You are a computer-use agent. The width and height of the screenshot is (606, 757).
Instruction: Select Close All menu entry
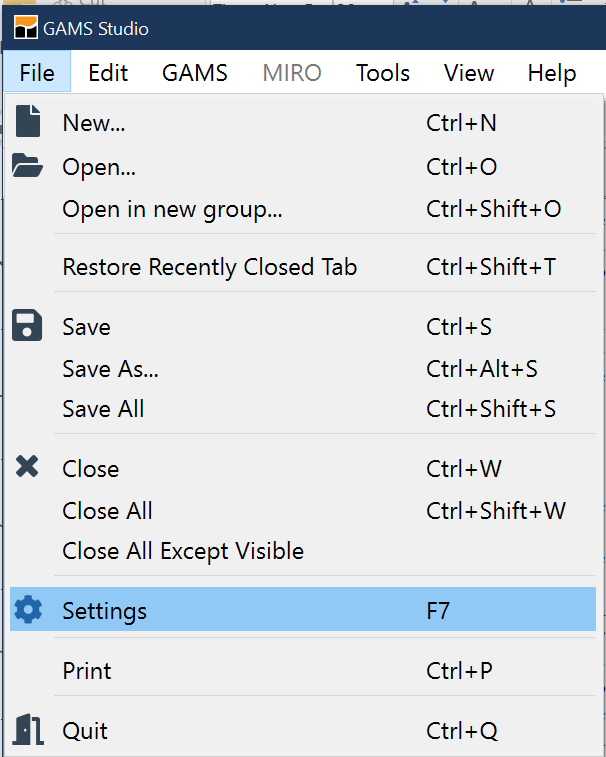point(107,511)
